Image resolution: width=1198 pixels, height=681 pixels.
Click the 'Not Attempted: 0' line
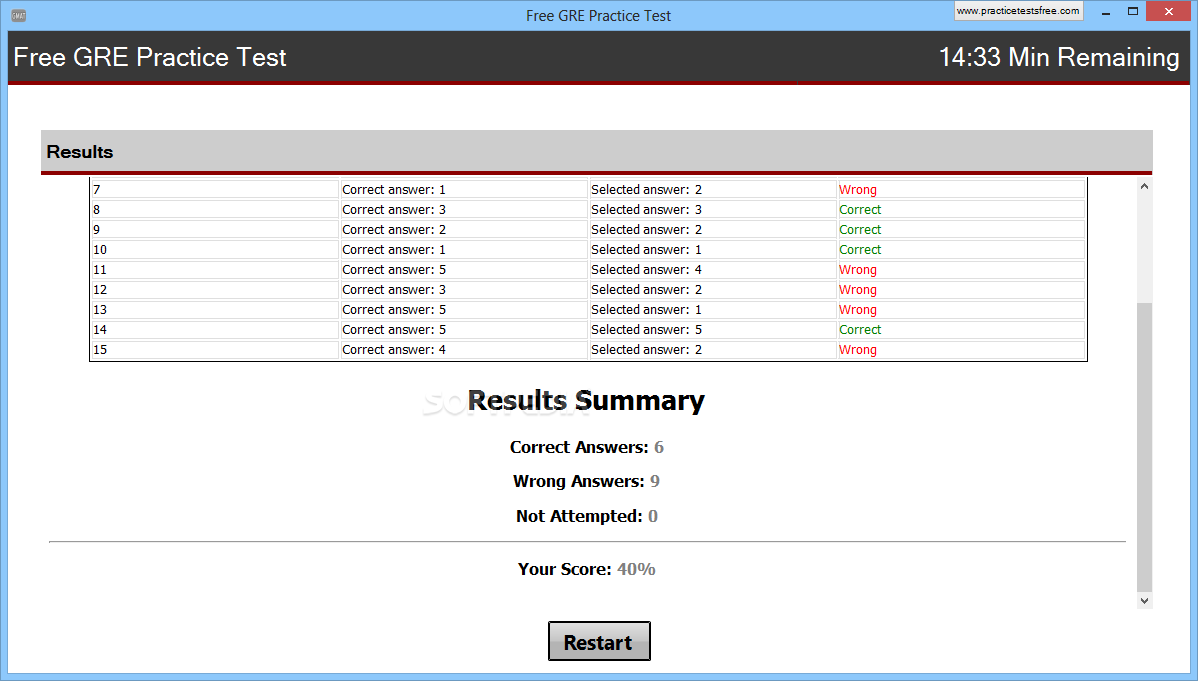coord(587,516)
